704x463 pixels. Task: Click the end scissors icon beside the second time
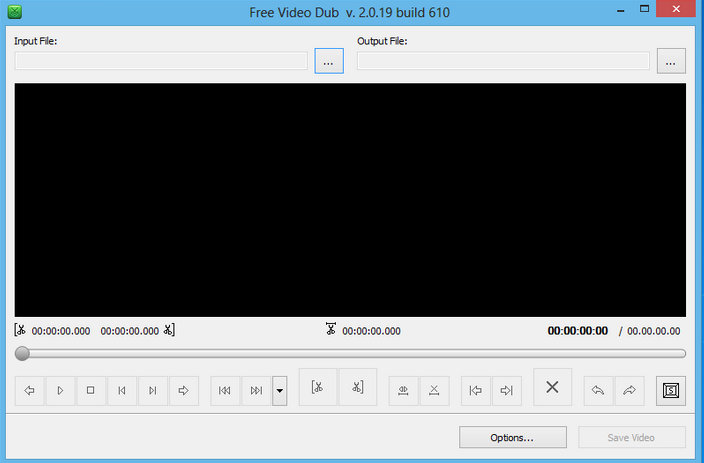tap(169, 330)
